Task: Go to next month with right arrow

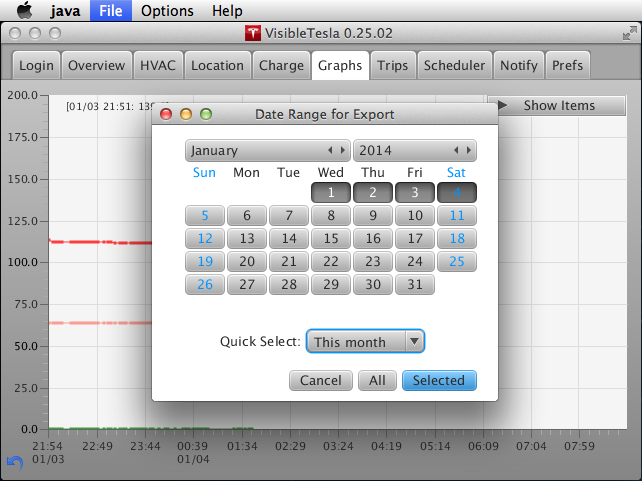Action: pyautogui.click(x=343, y=150)
